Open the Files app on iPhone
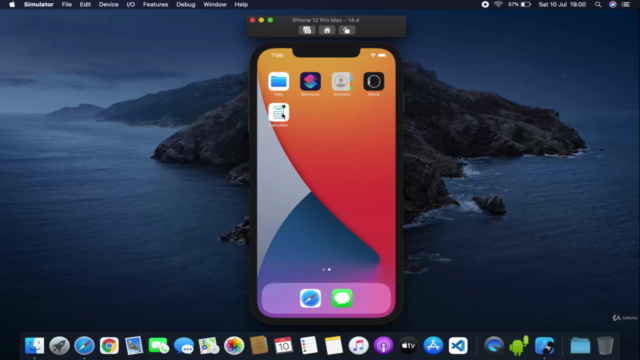This screenshot has width=640, height=360. point(278,82)
